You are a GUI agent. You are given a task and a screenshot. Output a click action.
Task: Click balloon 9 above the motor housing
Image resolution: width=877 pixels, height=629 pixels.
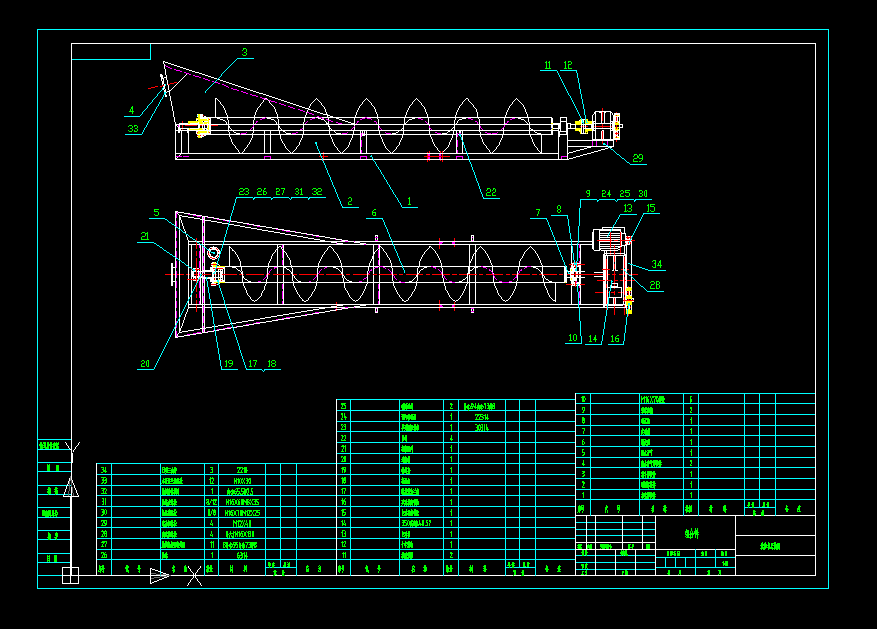588,193
